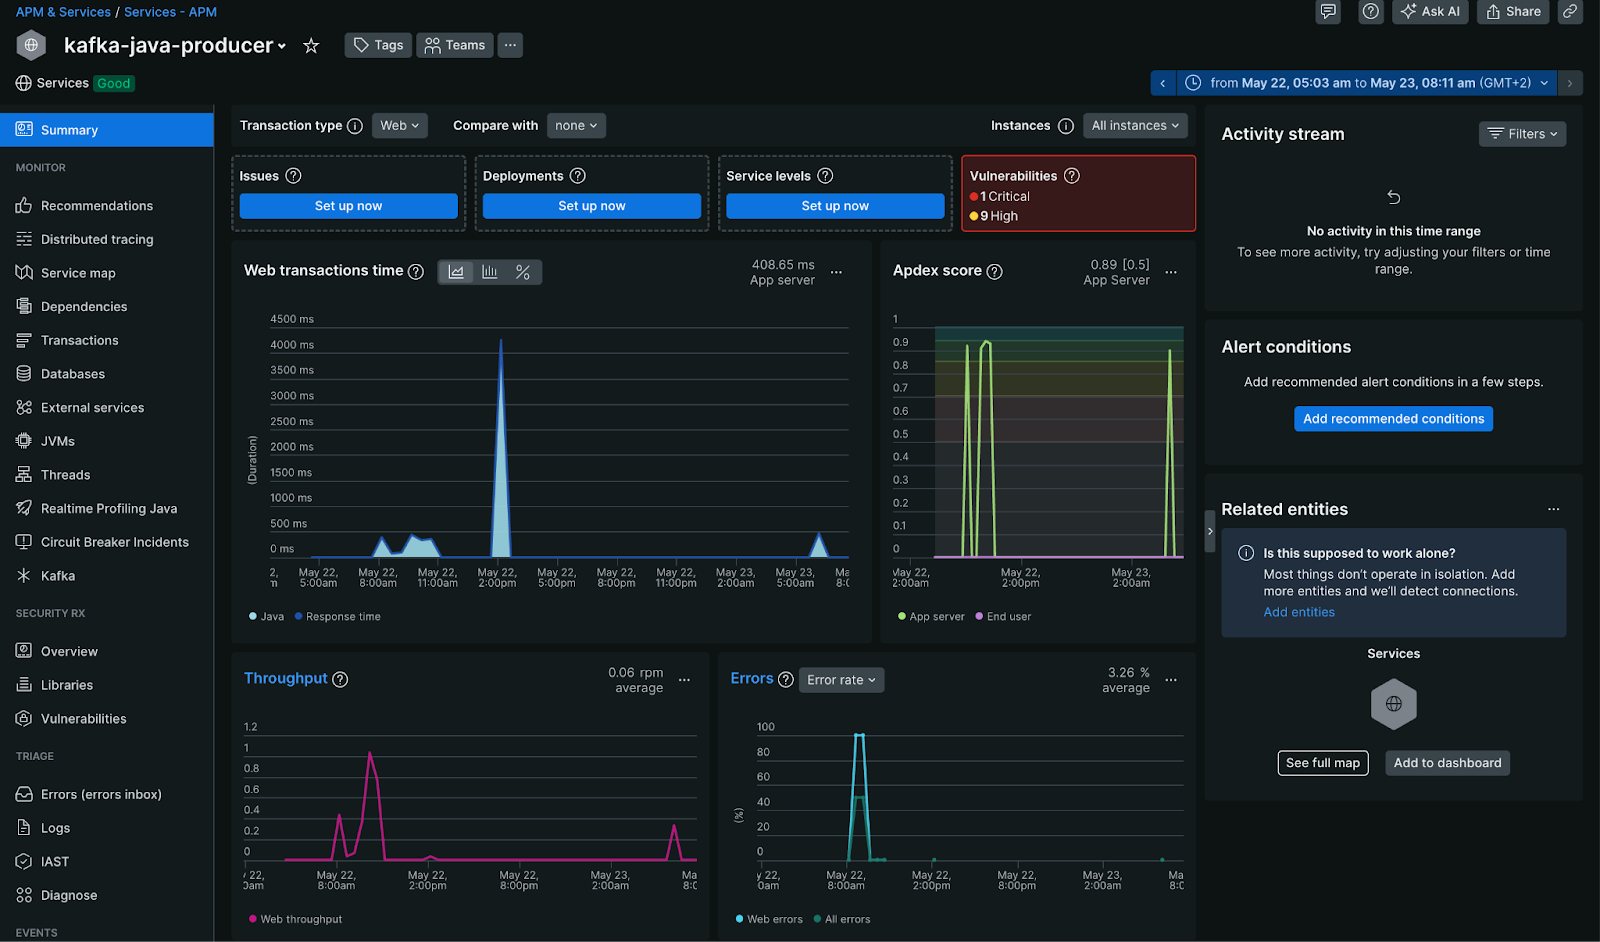Click the Web throughput magenta legend swatch
Viewport: 1600px width, 942px height.
click(x=253, y=919)
